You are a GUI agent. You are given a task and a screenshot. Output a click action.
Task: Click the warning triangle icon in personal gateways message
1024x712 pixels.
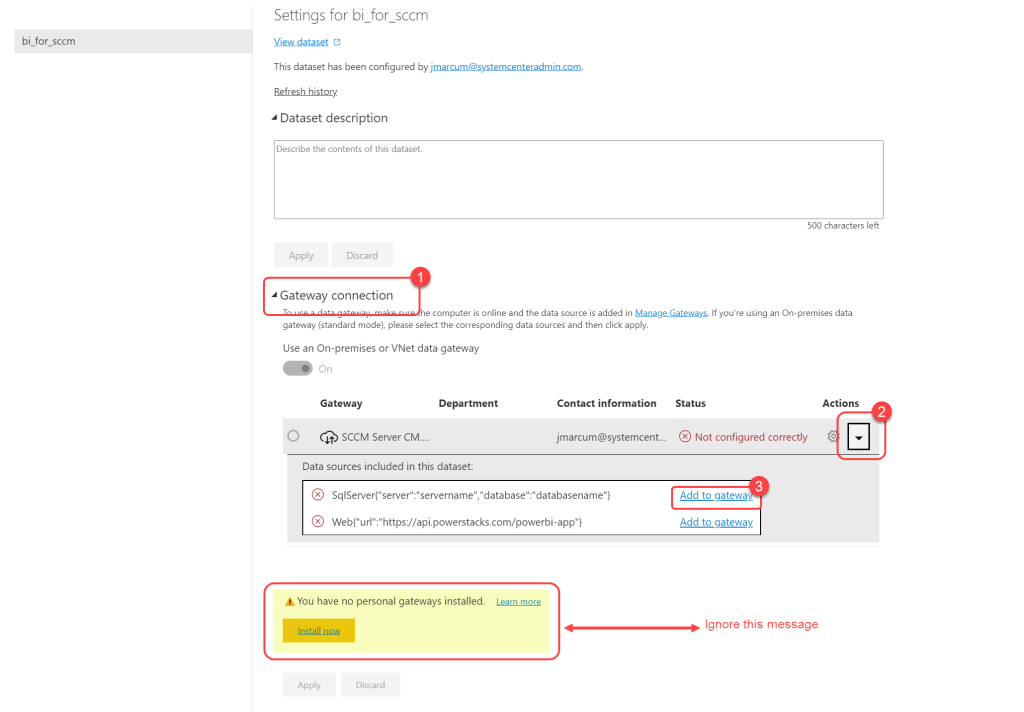coord(290,602)
